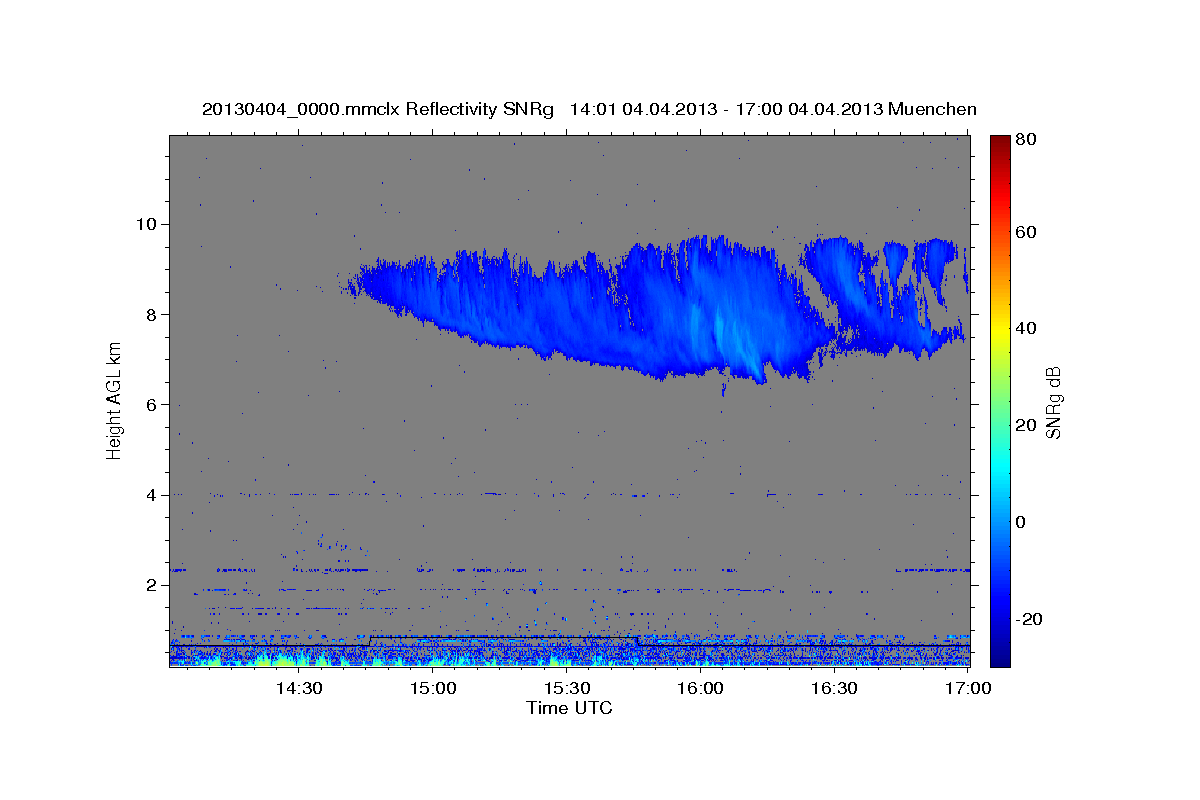This screenshot has height=800, width=1200.
Task: Click the "Height AGL km" axis label
Action: pos(115,400)
